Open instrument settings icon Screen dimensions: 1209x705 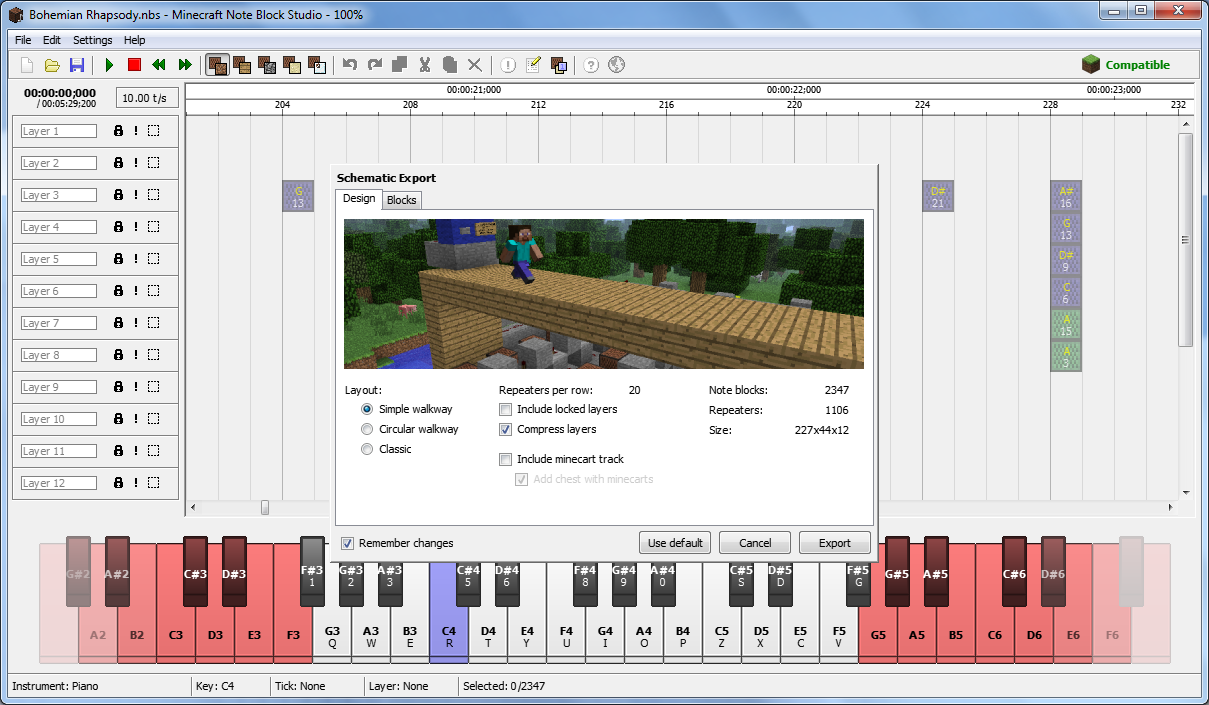click(x=558, y=65)
